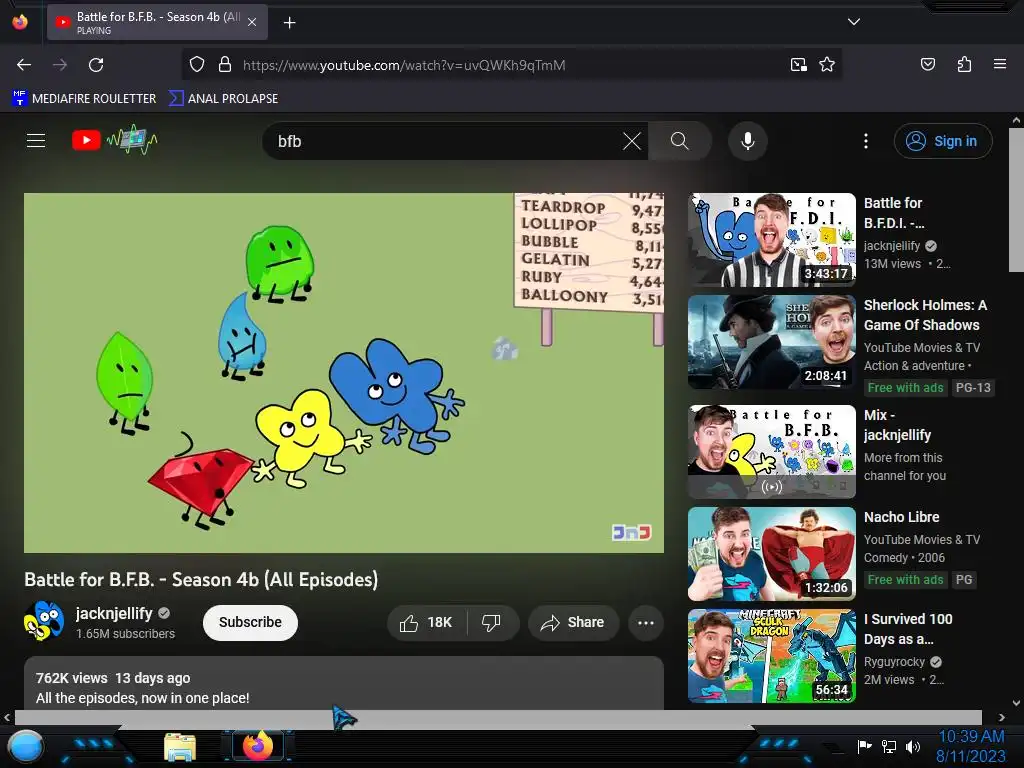The height and width of the screenshot is (768, 1024).
Task: Open the tracking protection shield icon
Action: pos(197,65)
